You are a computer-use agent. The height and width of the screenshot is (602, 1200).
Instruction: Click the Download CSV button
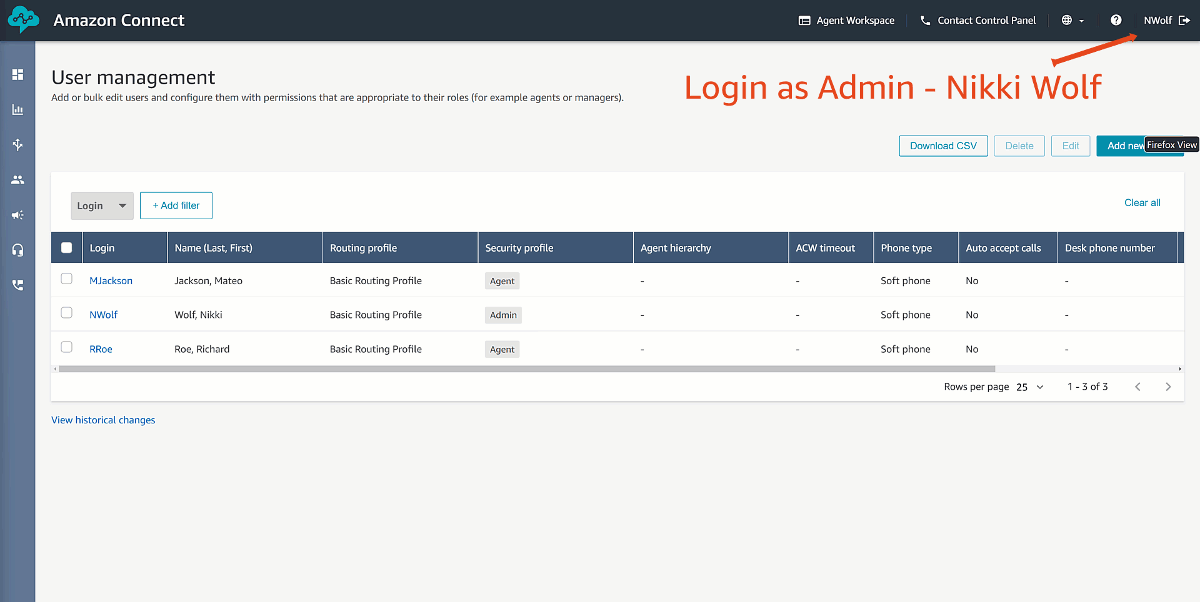click(x=943, y=146)
